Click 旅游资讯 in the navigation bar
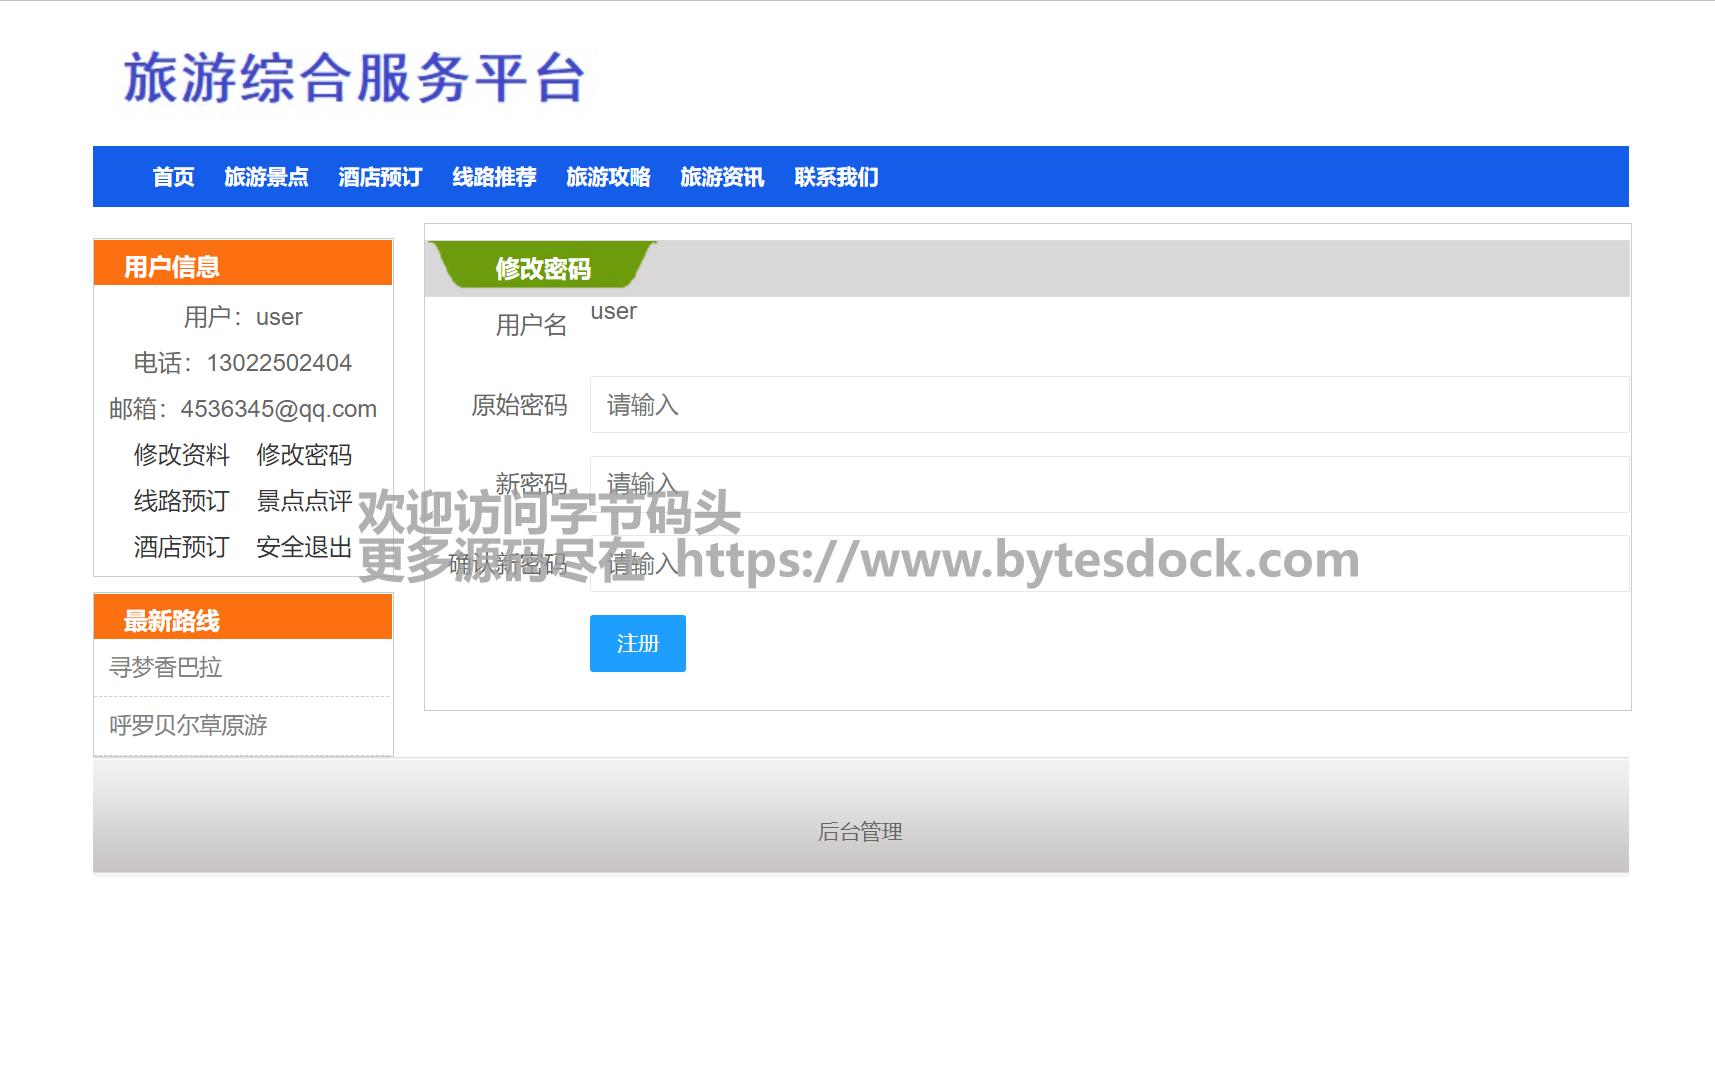 tap(722, 177)
